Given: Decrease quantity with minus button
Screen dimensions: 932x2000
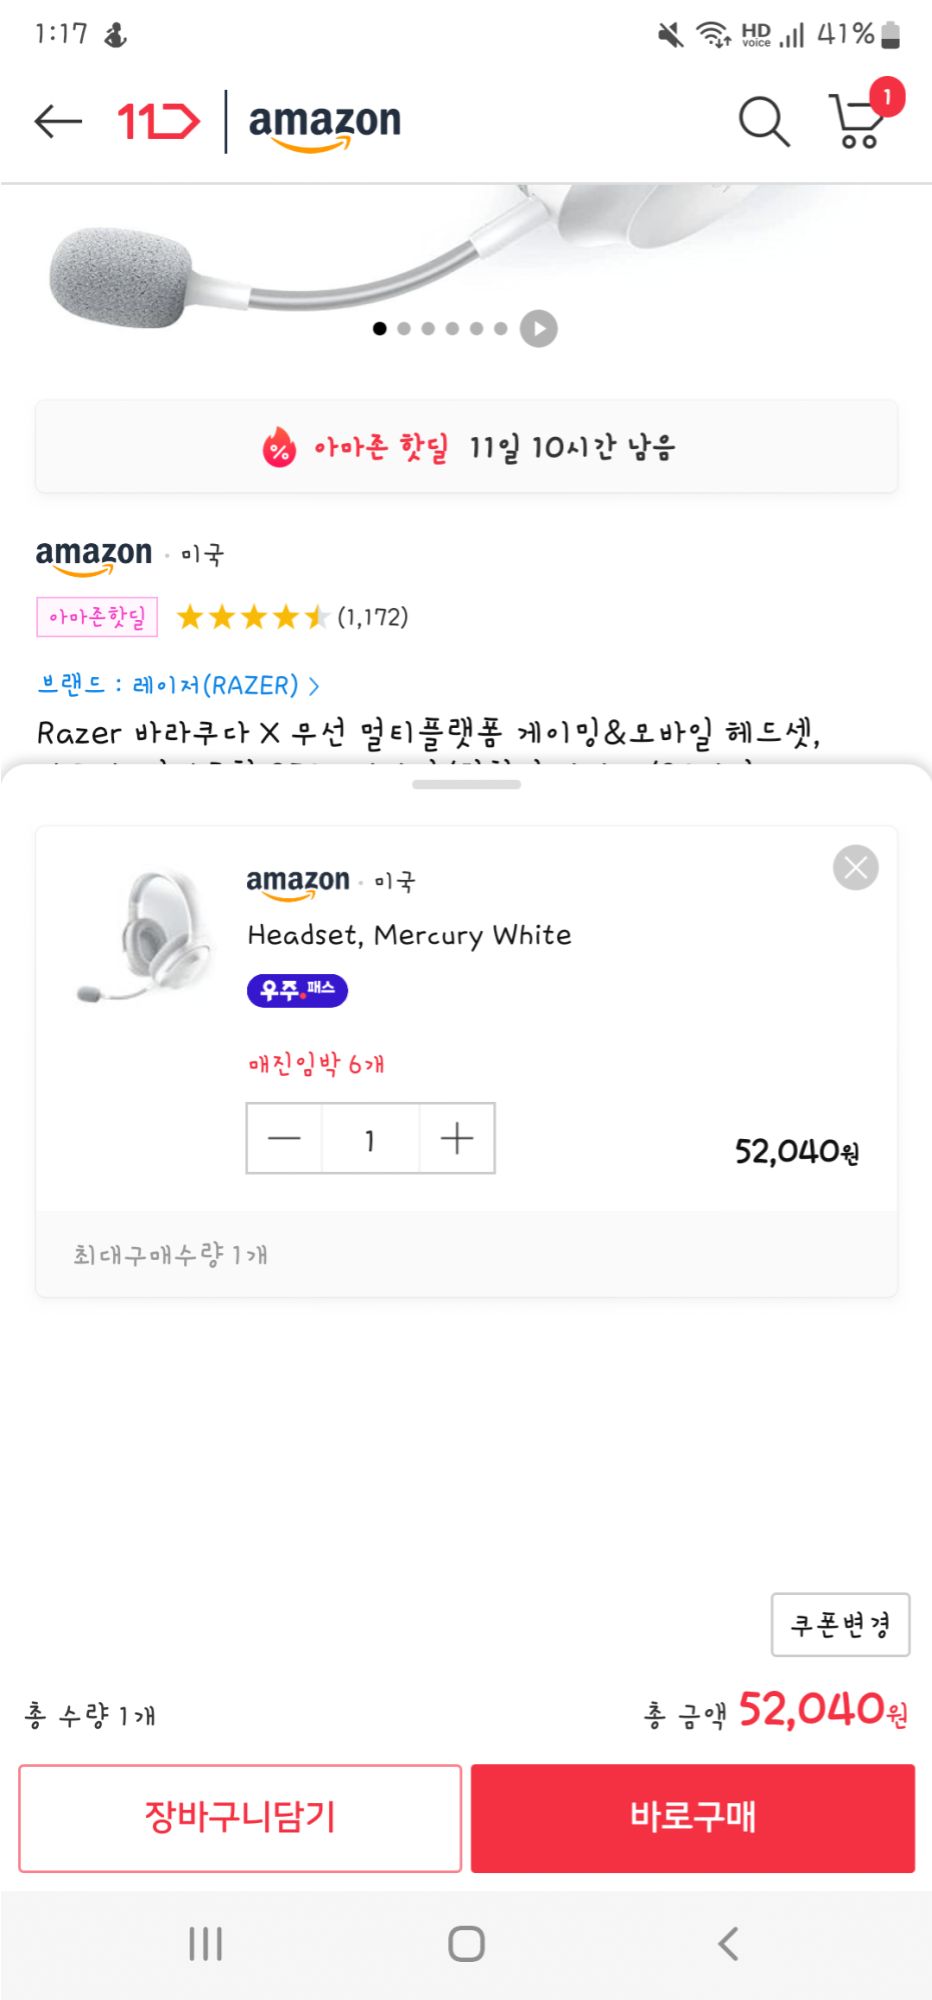Looking at the screenshot, I should point(285,1138).
